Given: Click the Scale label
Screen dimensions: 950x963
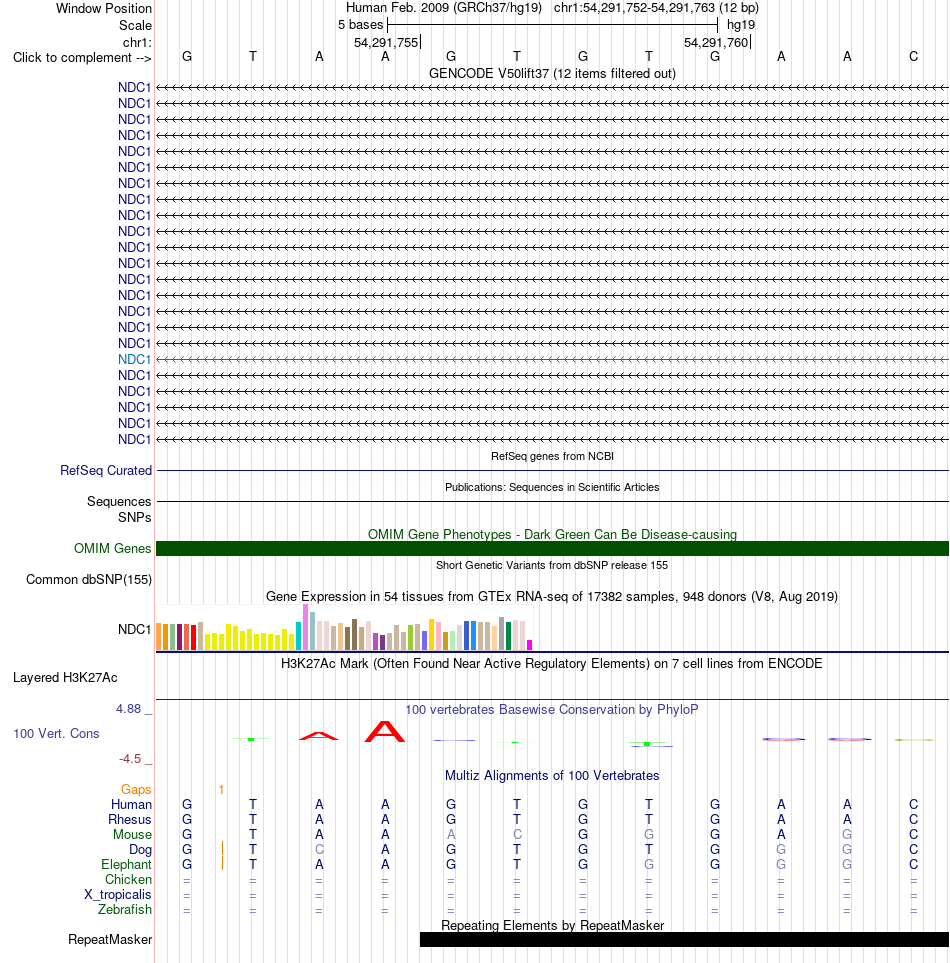Looking at the screenshot, I should (x=135, y=25).
